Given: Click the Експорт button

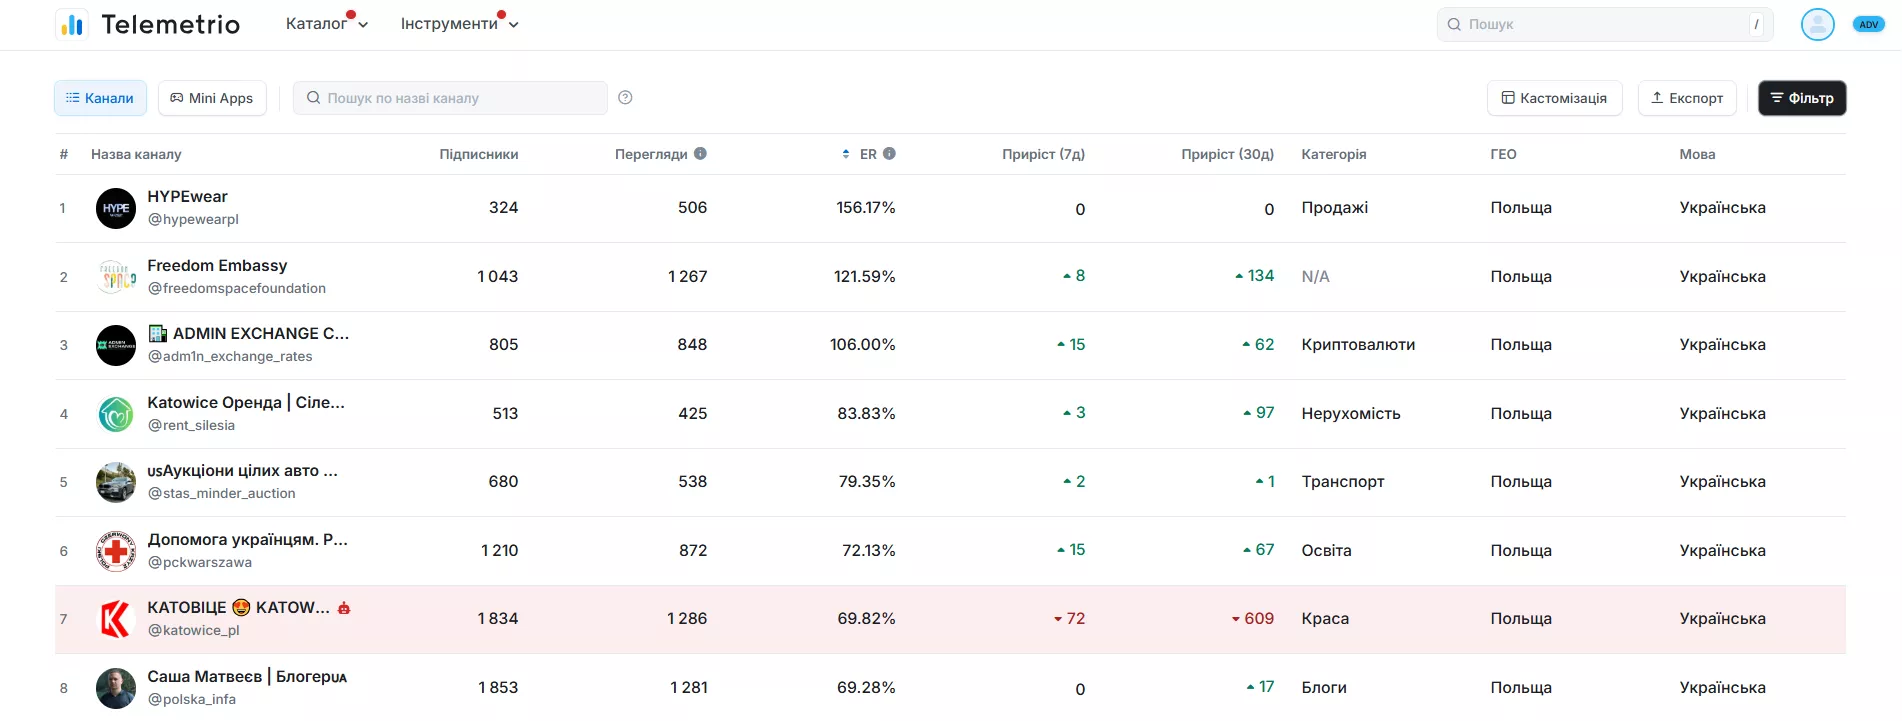Looking at the screenshot, I should point(1687,98).
